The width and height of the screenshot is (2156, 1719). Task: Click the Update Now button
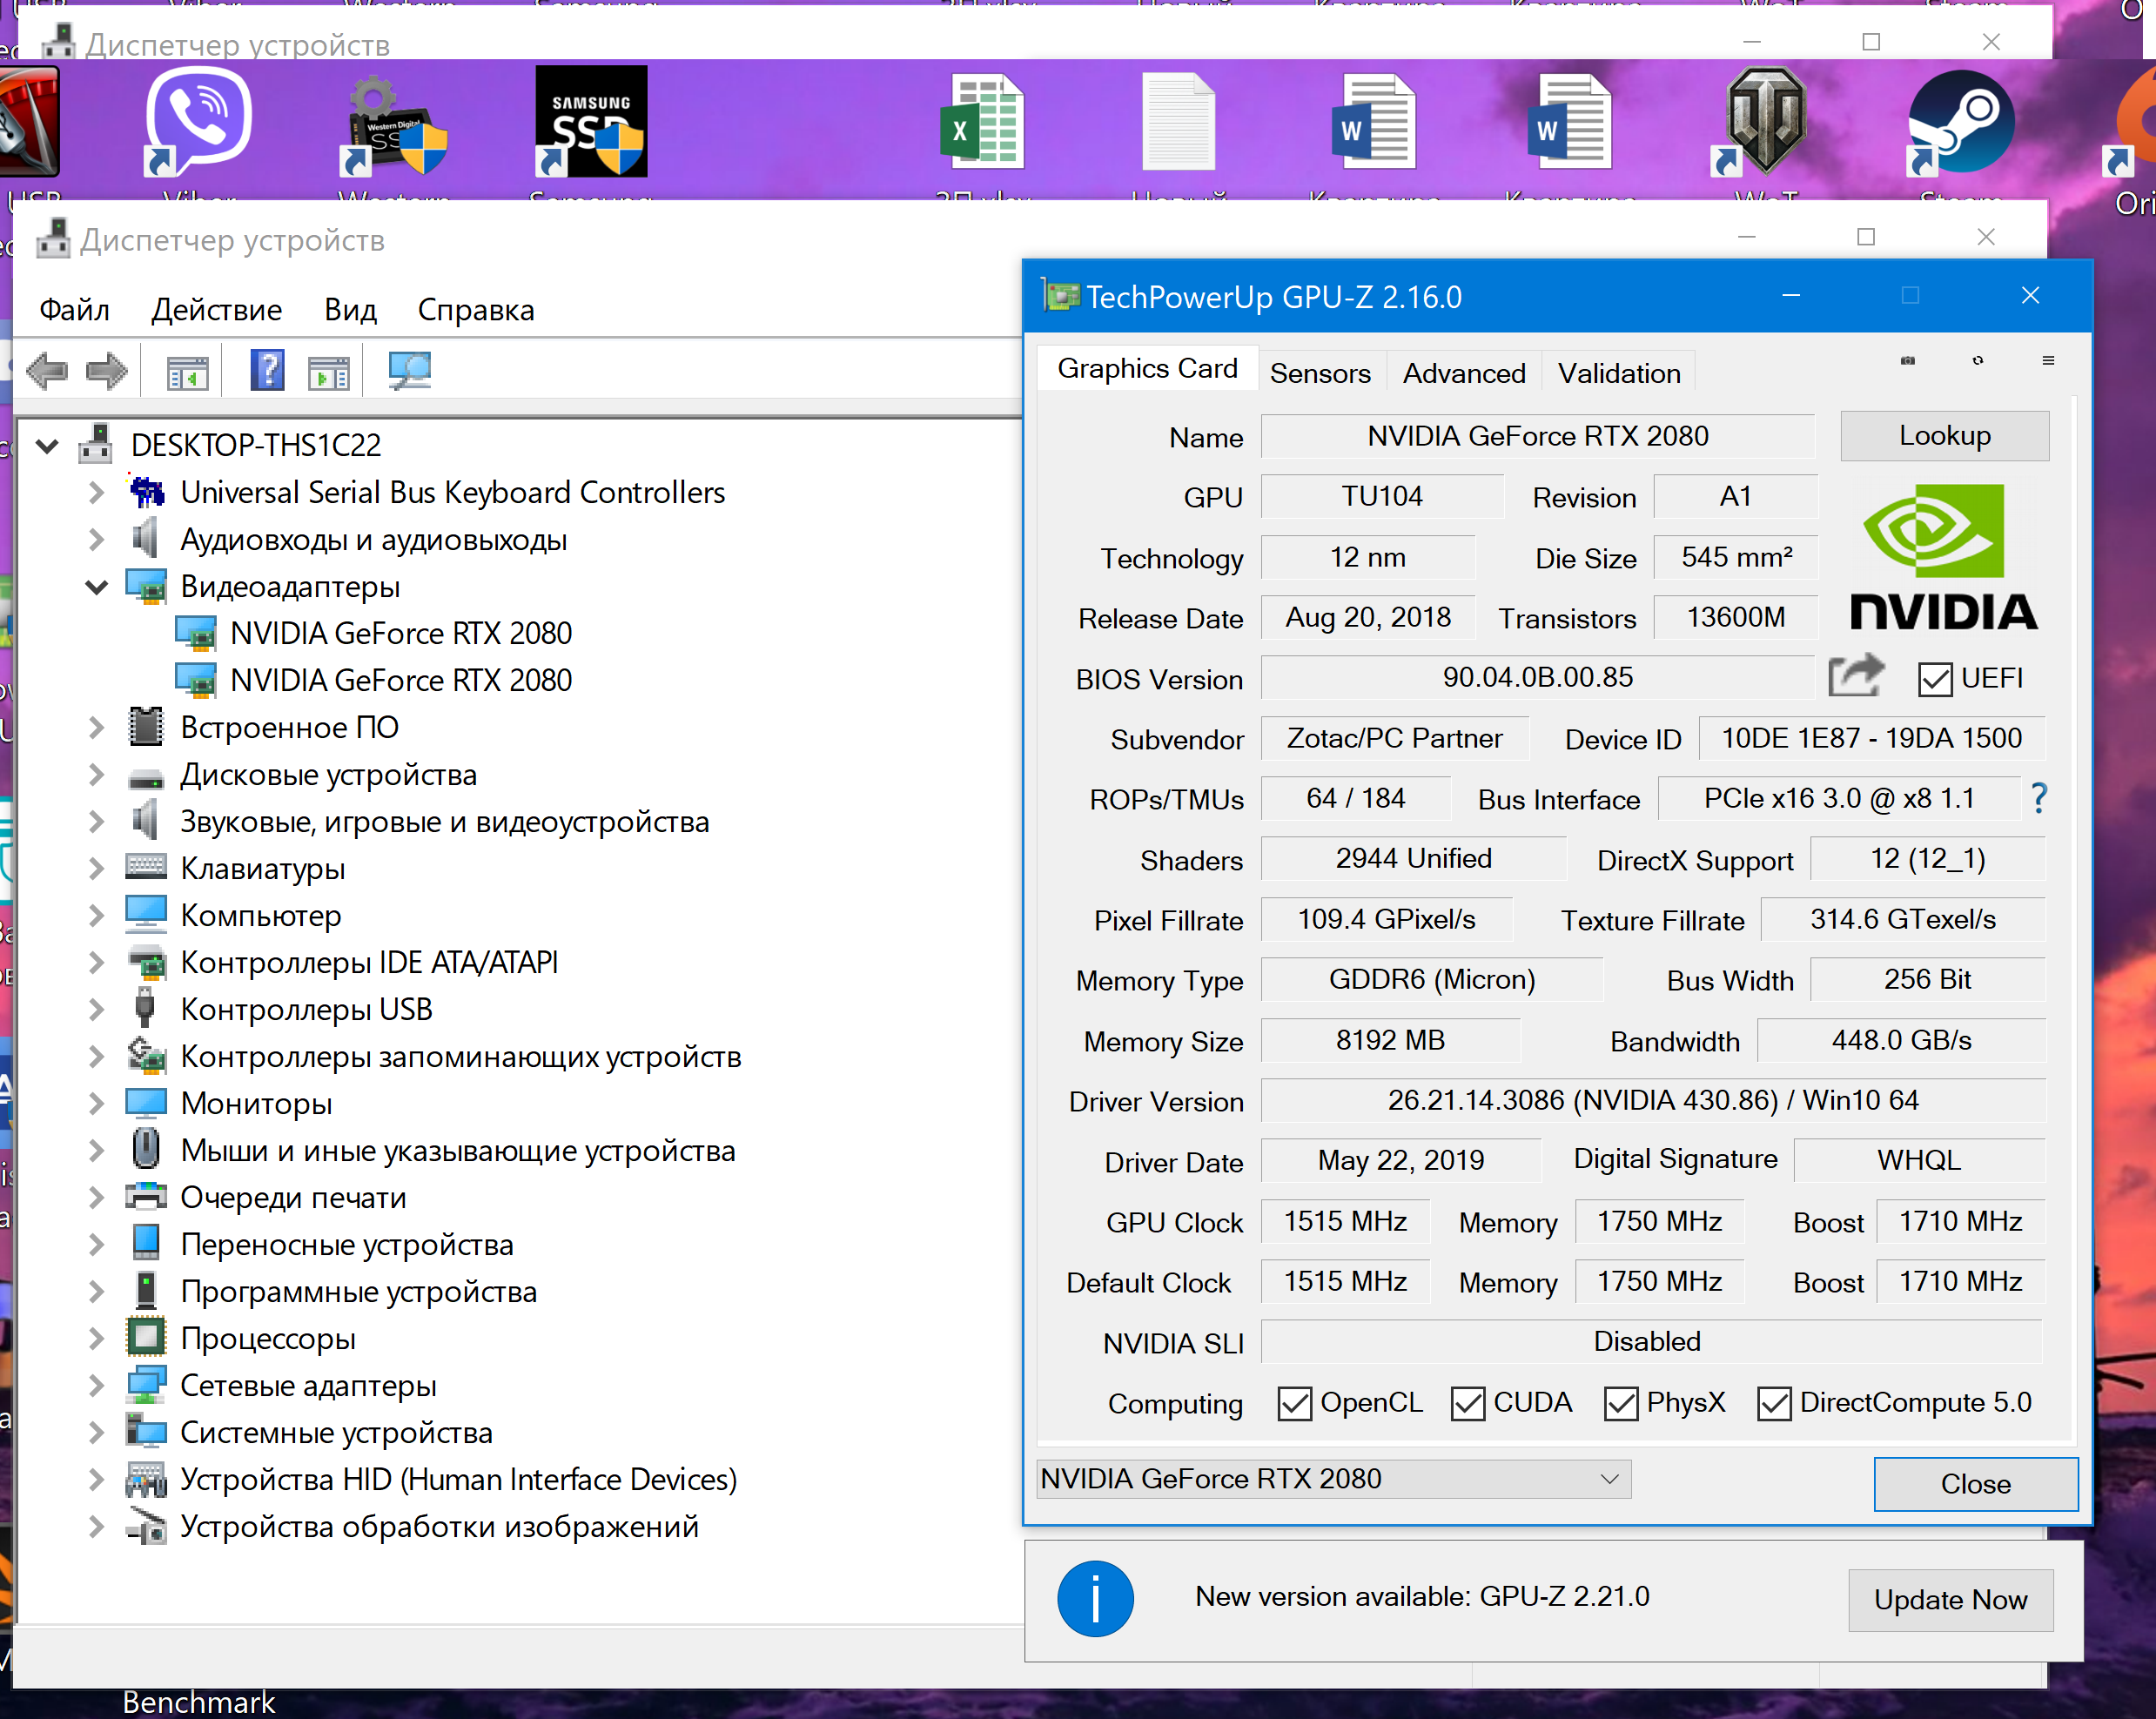pos(1949,1599)
